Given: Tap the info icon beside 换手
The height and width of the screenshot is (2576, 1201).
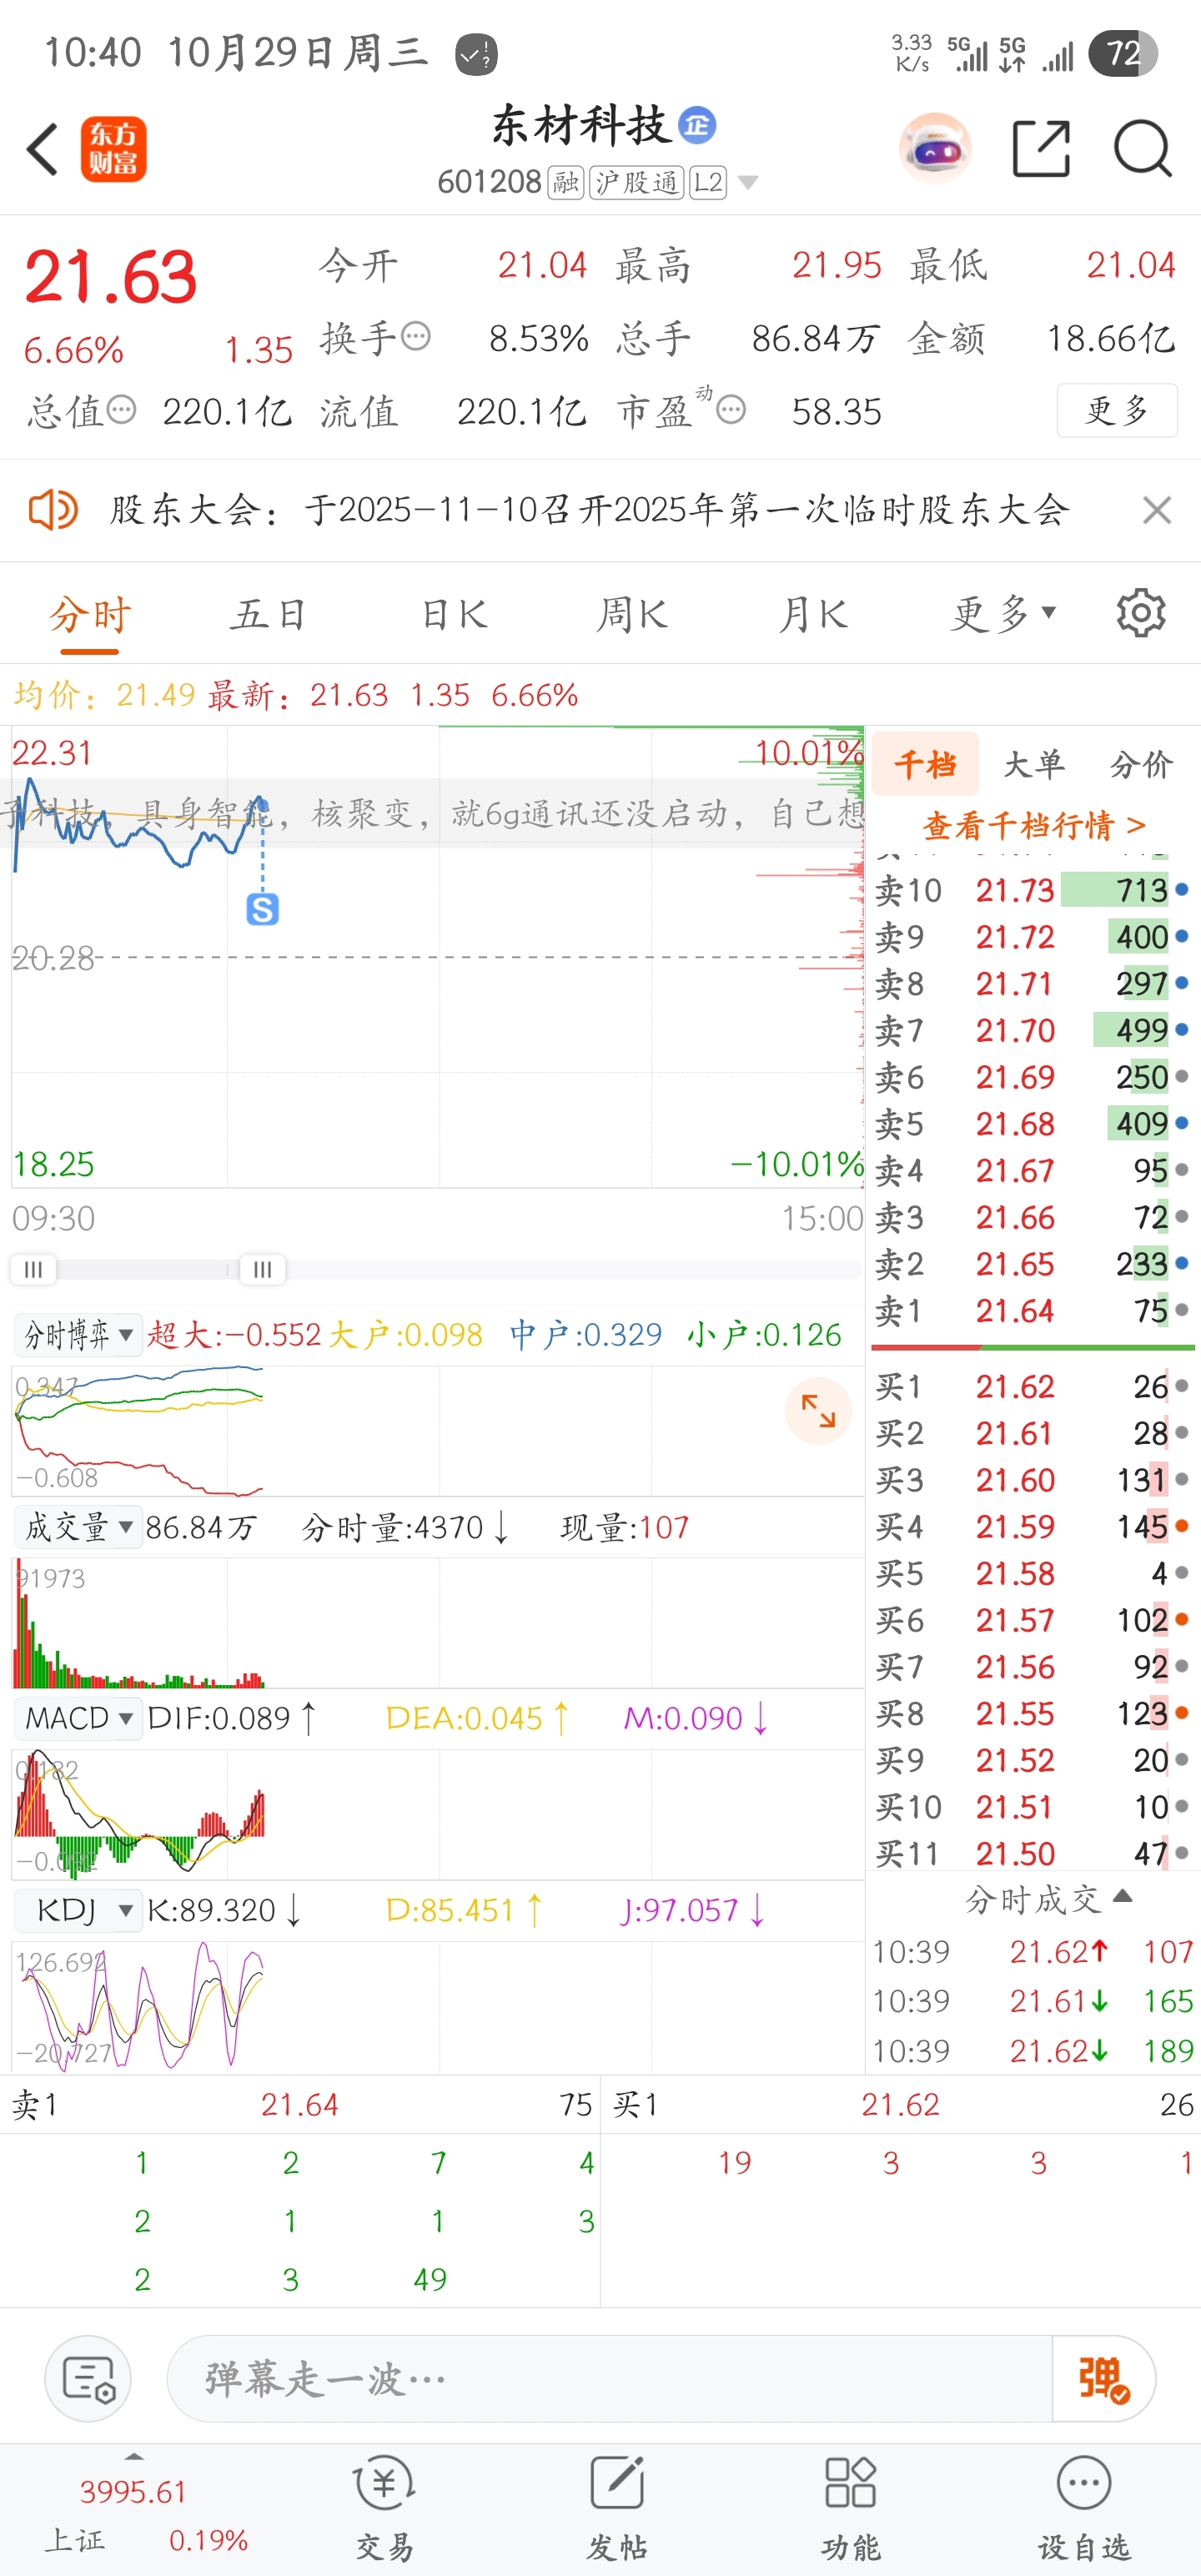Looking at the screenshot, I should pyautogui.click(x=415, y=337).
